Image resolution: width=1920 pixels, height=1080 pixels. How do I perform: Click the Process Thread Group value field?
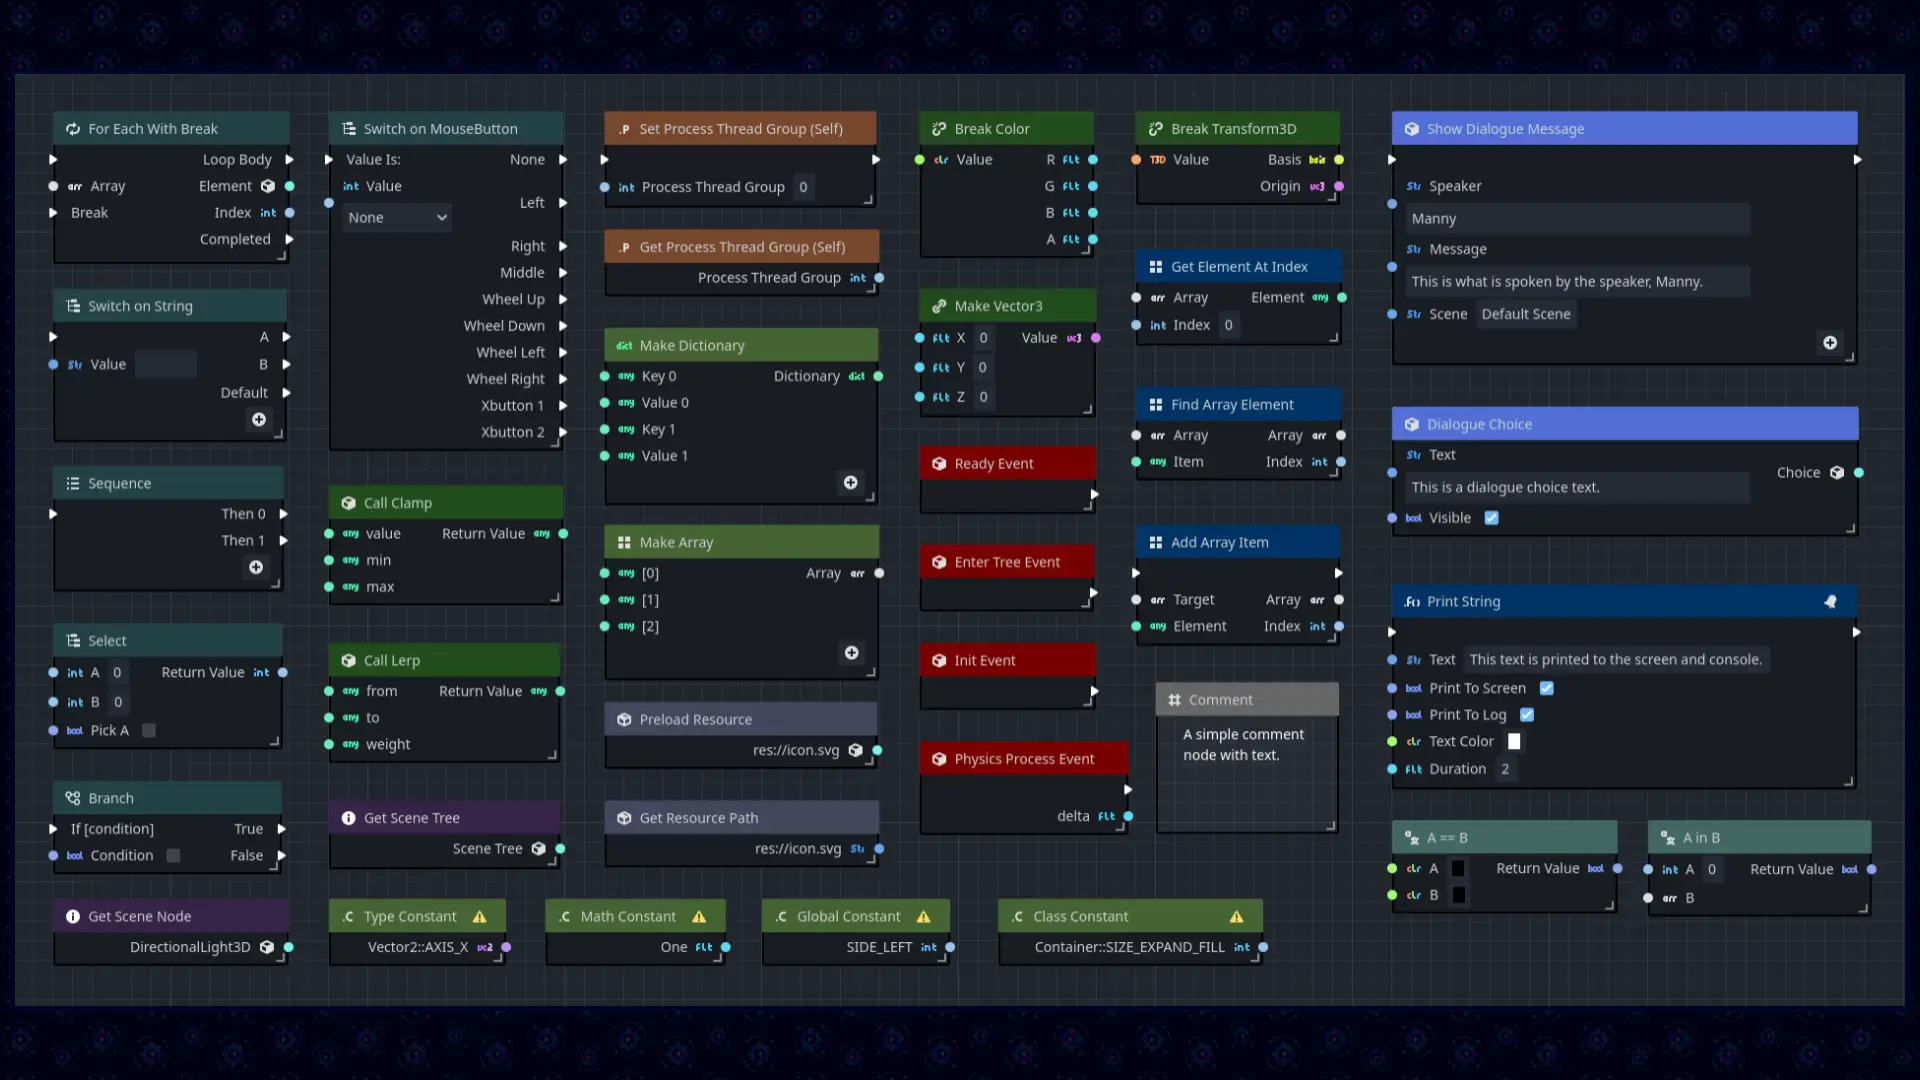(804, 187)
